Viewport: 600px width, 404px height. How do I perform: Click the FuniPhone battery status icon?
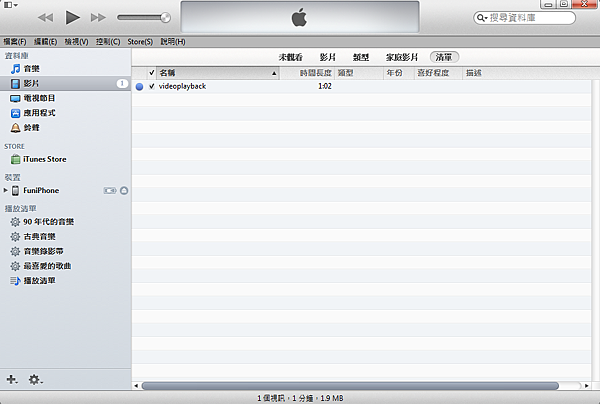point(110,191)
